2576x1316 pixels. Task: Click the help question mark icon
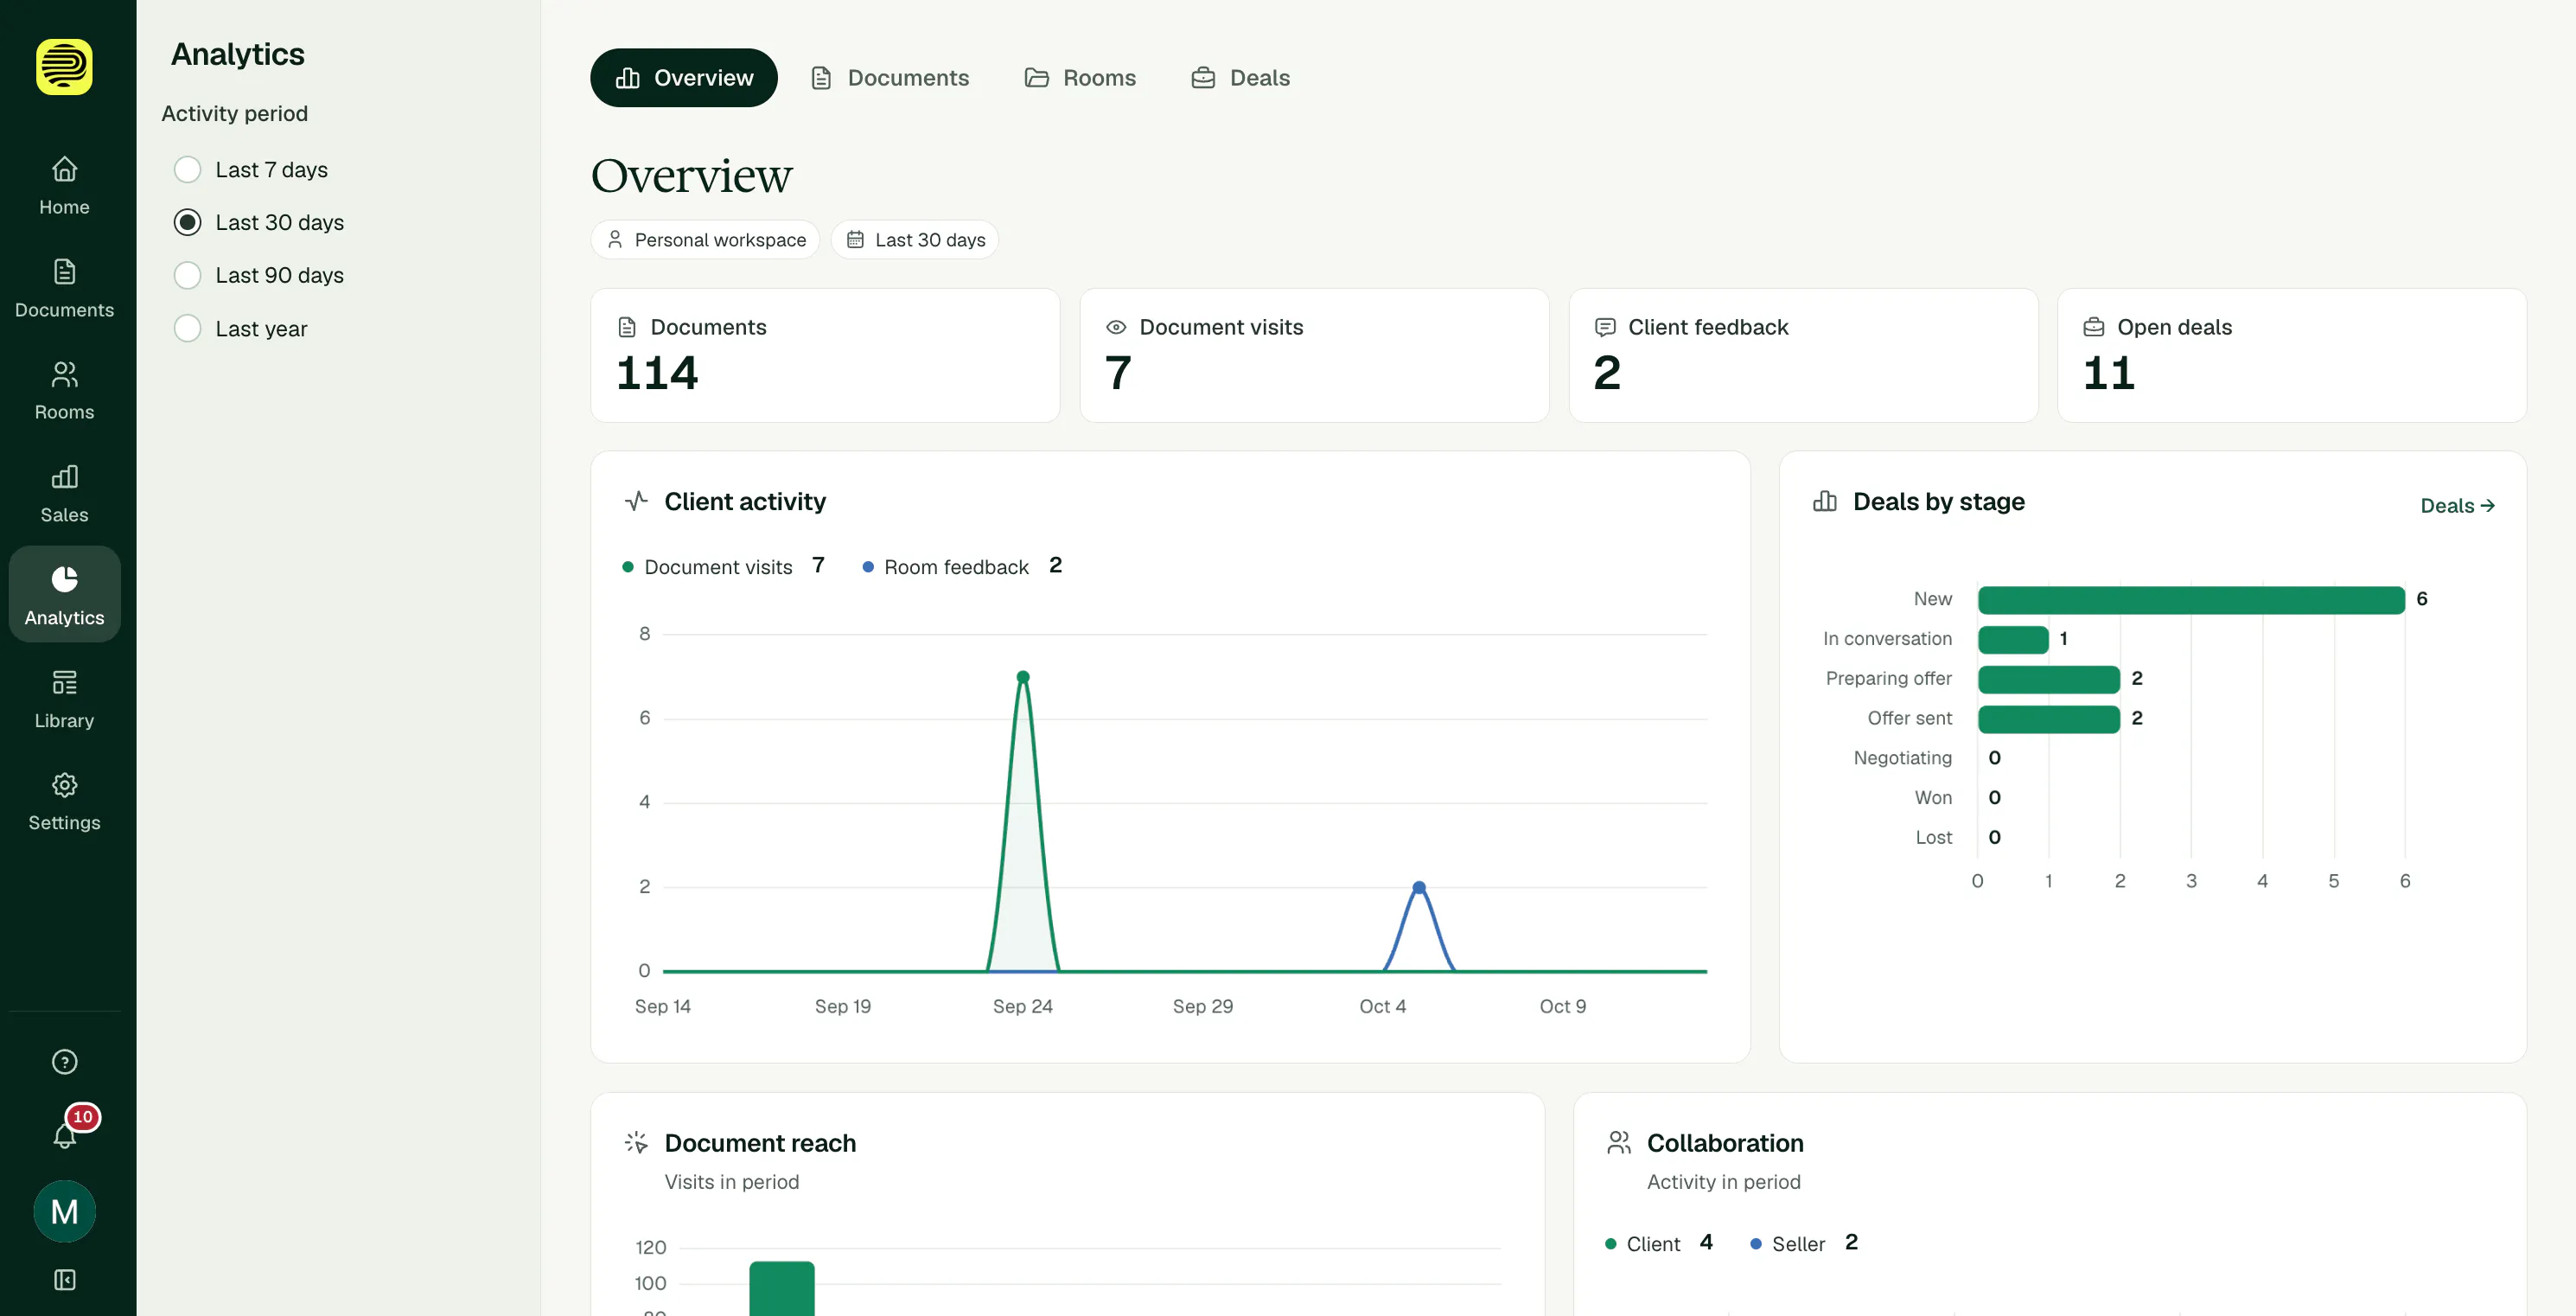64,1062
